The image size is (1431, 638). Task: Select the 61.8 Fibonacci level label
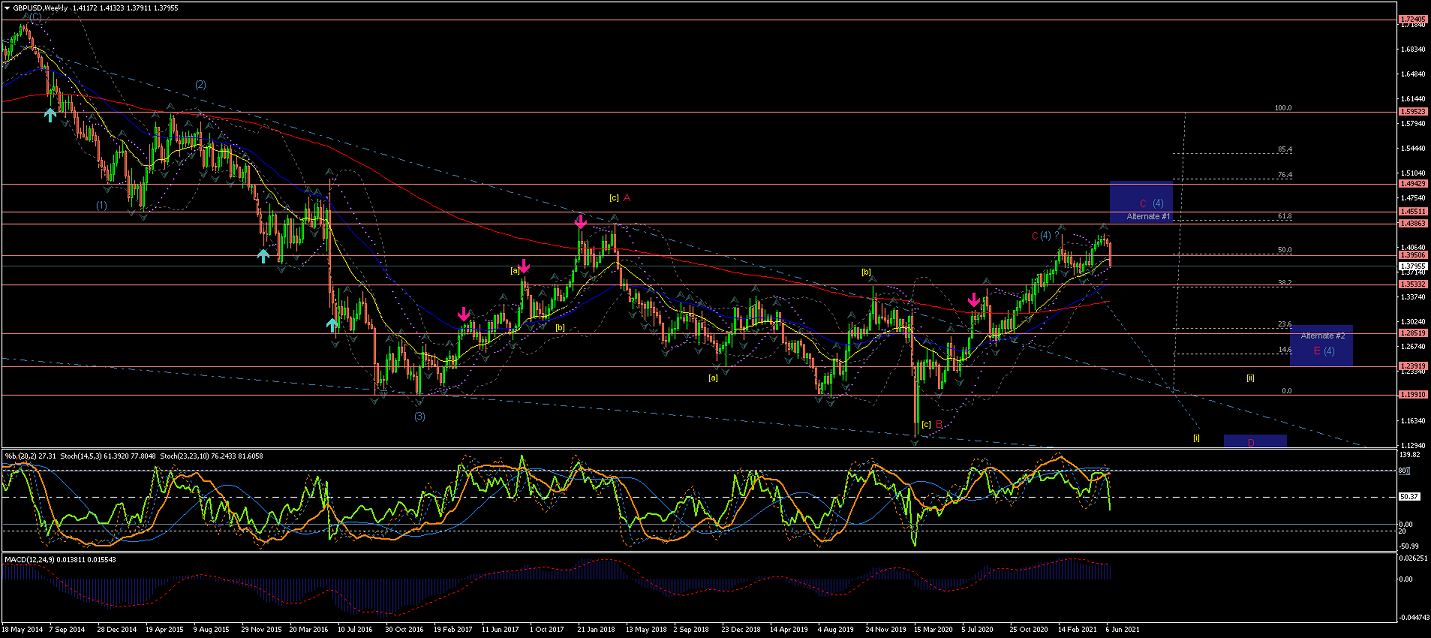click(1285, 216)
